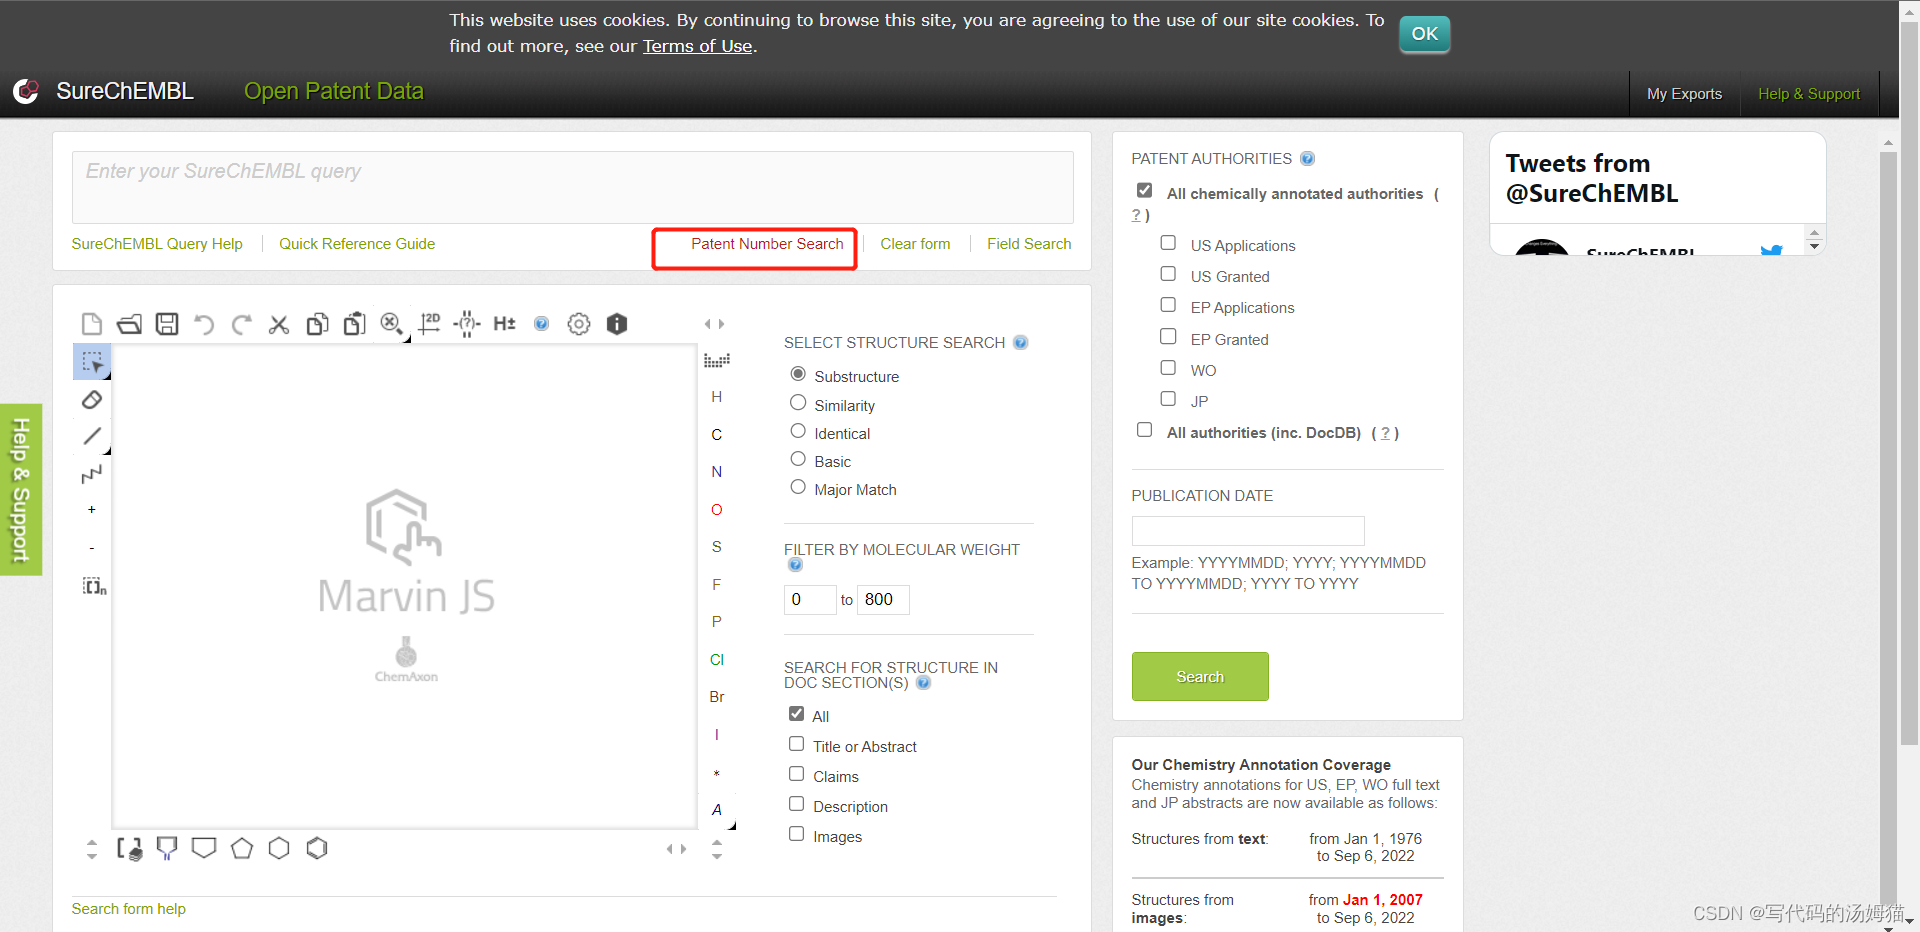
Task: Check the Images section checkbox
Action: tap(797, 834)
